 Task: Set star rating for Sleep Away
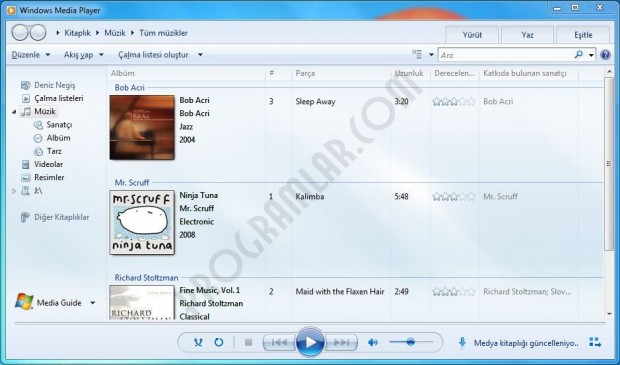[x=454, y=102]
